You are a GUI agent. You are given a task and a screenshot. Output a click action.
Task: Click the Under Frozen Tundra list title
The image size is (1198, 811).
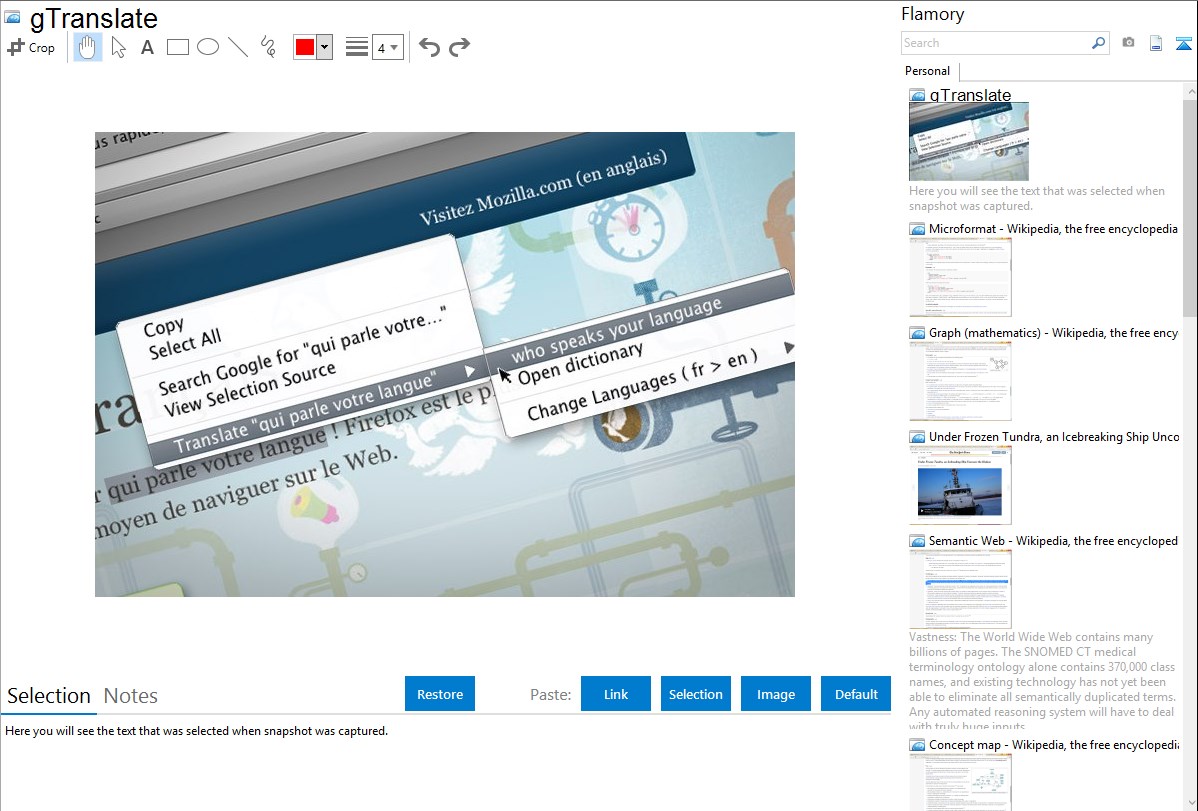tap(1054, 436)
